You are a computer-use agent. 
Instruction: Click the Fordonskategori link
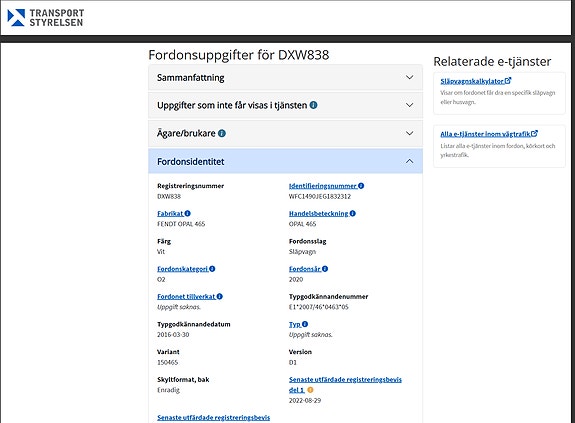pyautogui.click(x=183, y=269)
